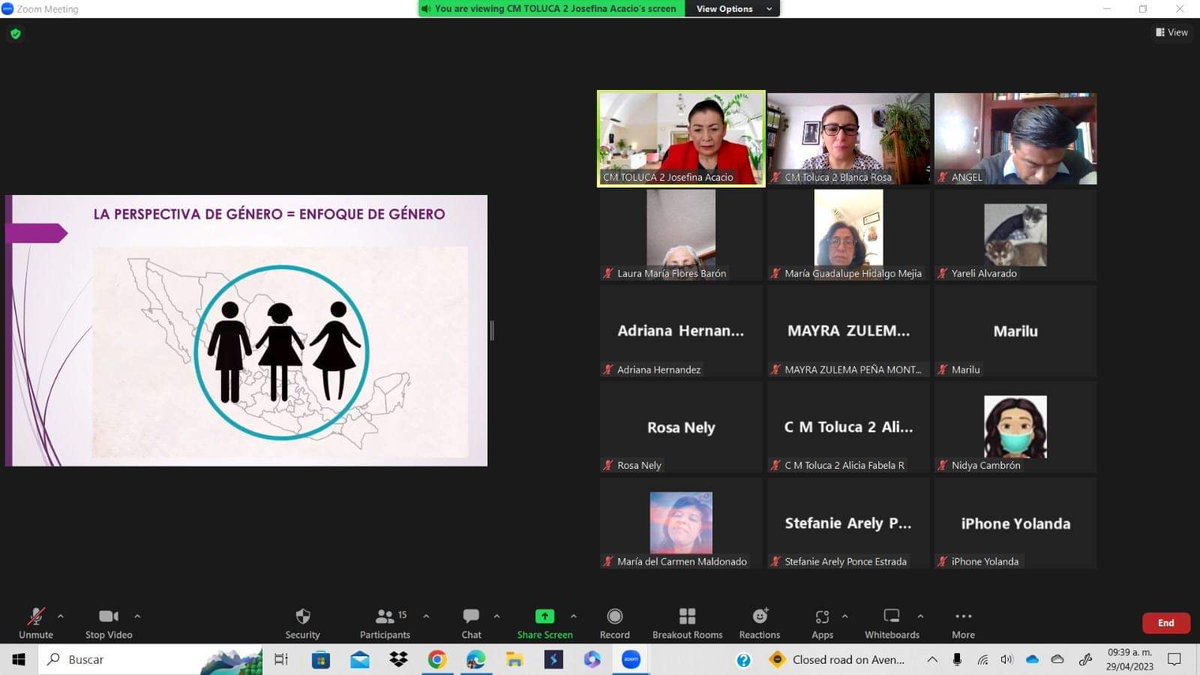Open the More options menu

click(963, 623)
